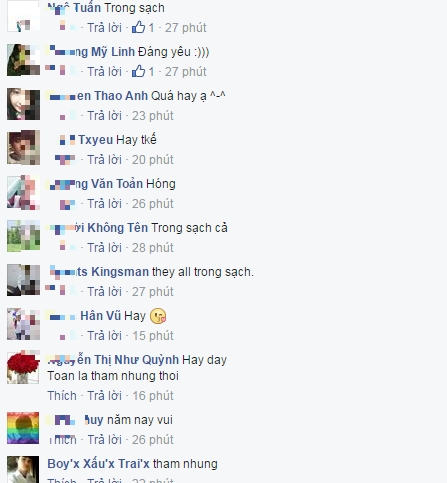The image size is (447, 483).
Task: Reply to Kingsman's trong sạch comment
Action: click(104, 292)
